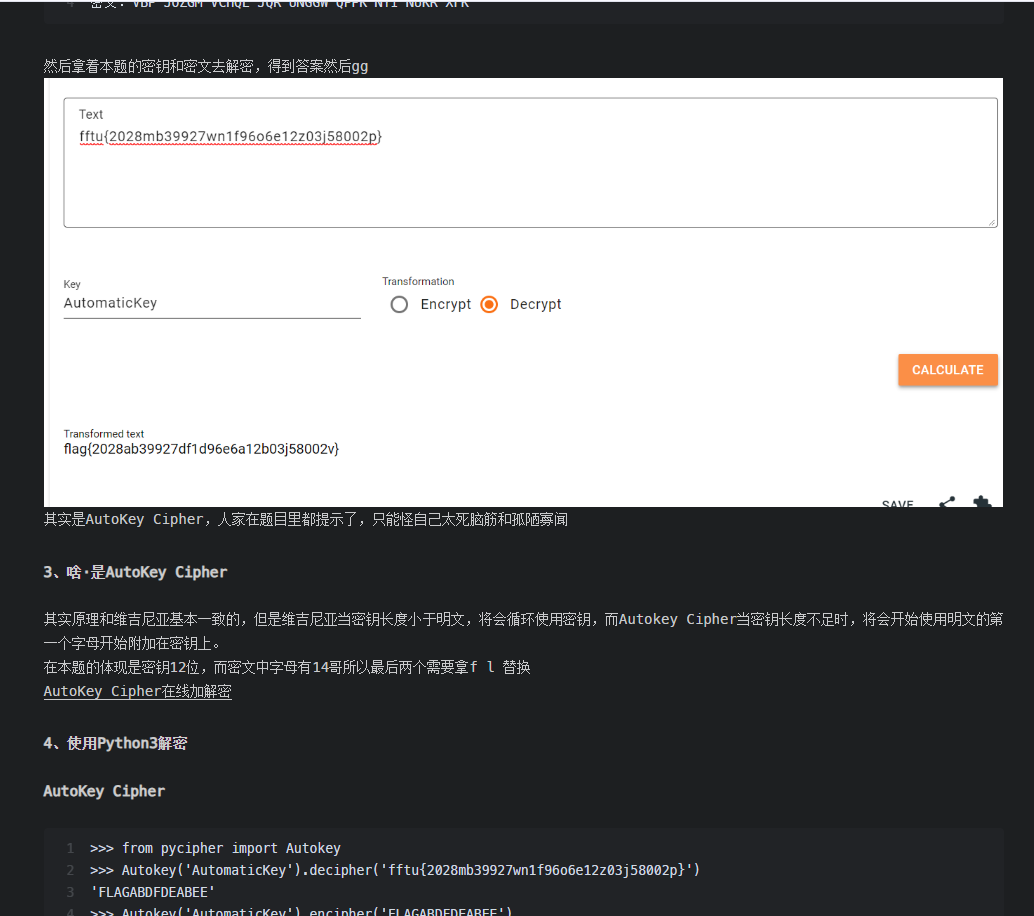Focus the Key field containing AutomaticKey
This screenshot has width=1034, height=916.
tap(211, 303)
